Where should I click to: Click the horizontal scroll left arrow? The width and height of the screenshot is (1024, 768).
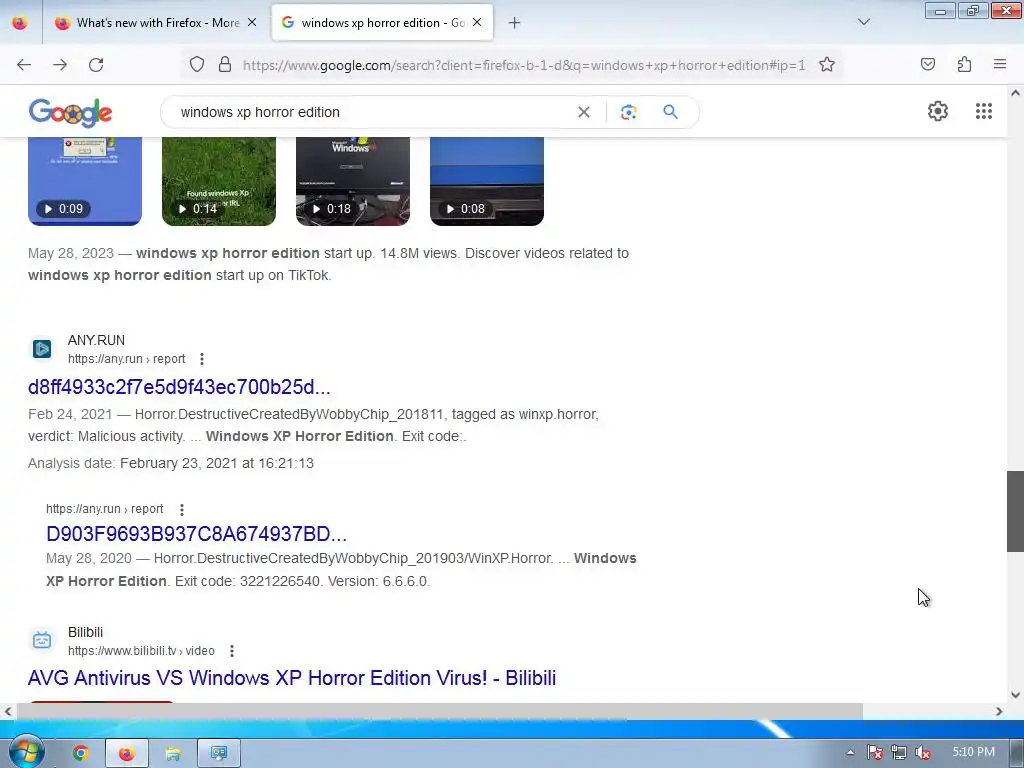8,711
